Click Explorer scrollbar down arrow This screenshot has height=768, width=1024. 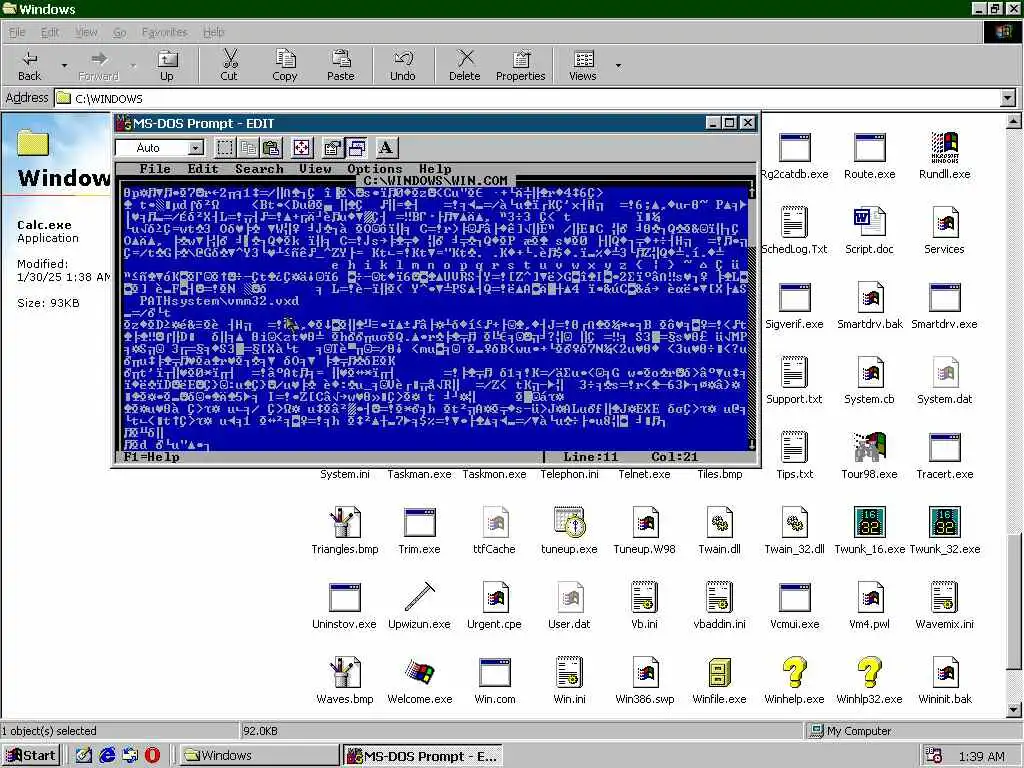[x=1014, y=710]
